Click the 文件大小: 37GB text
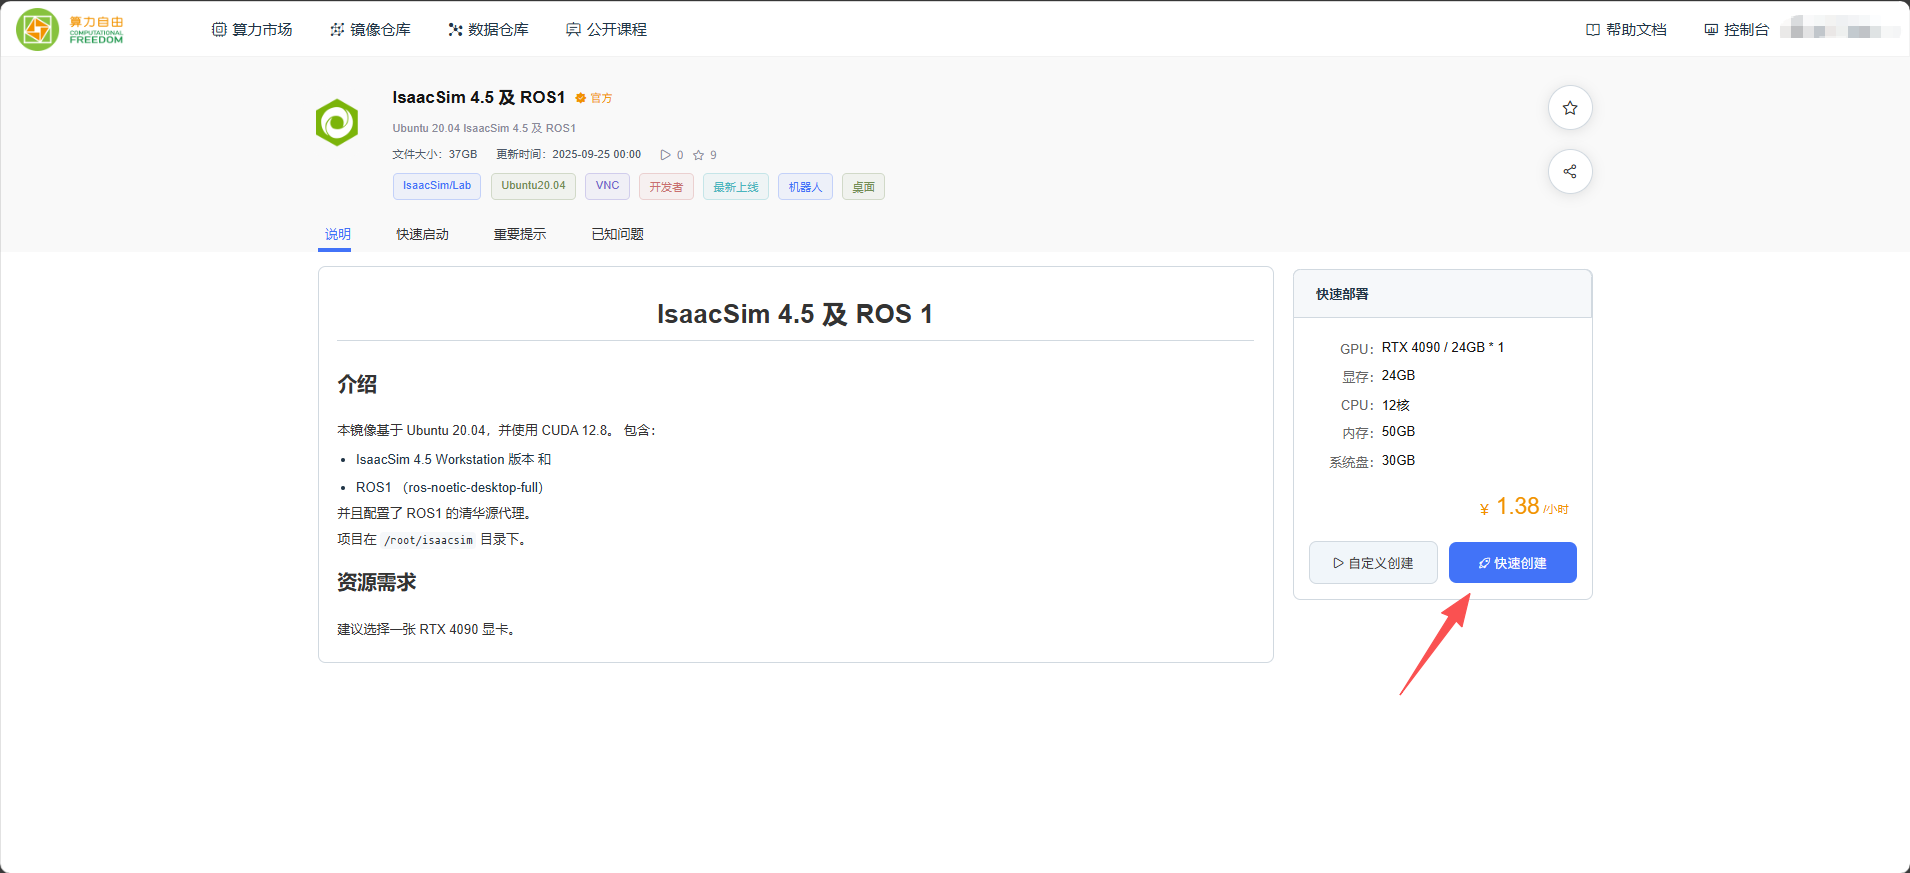 pyautogui.click(x=435, y=155)
